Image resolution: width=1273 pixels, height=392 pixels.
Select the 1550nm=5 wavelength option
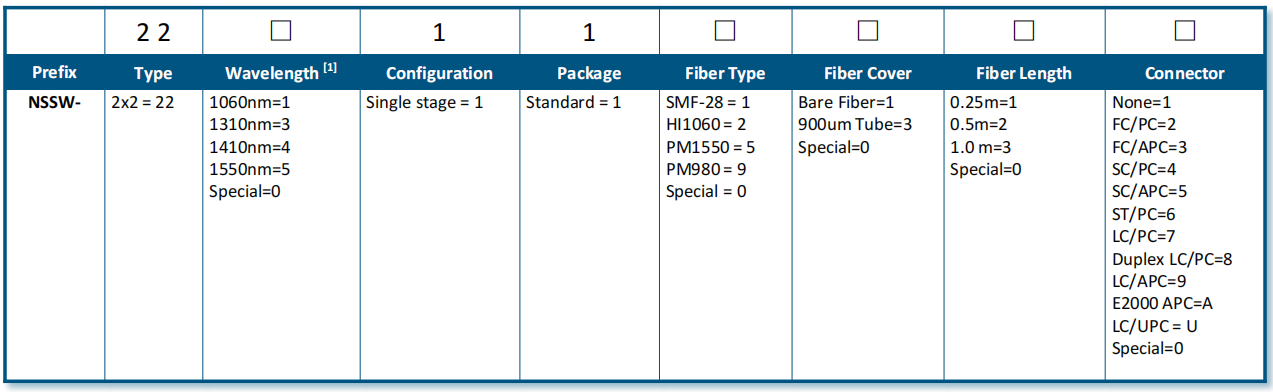point(249,169)
